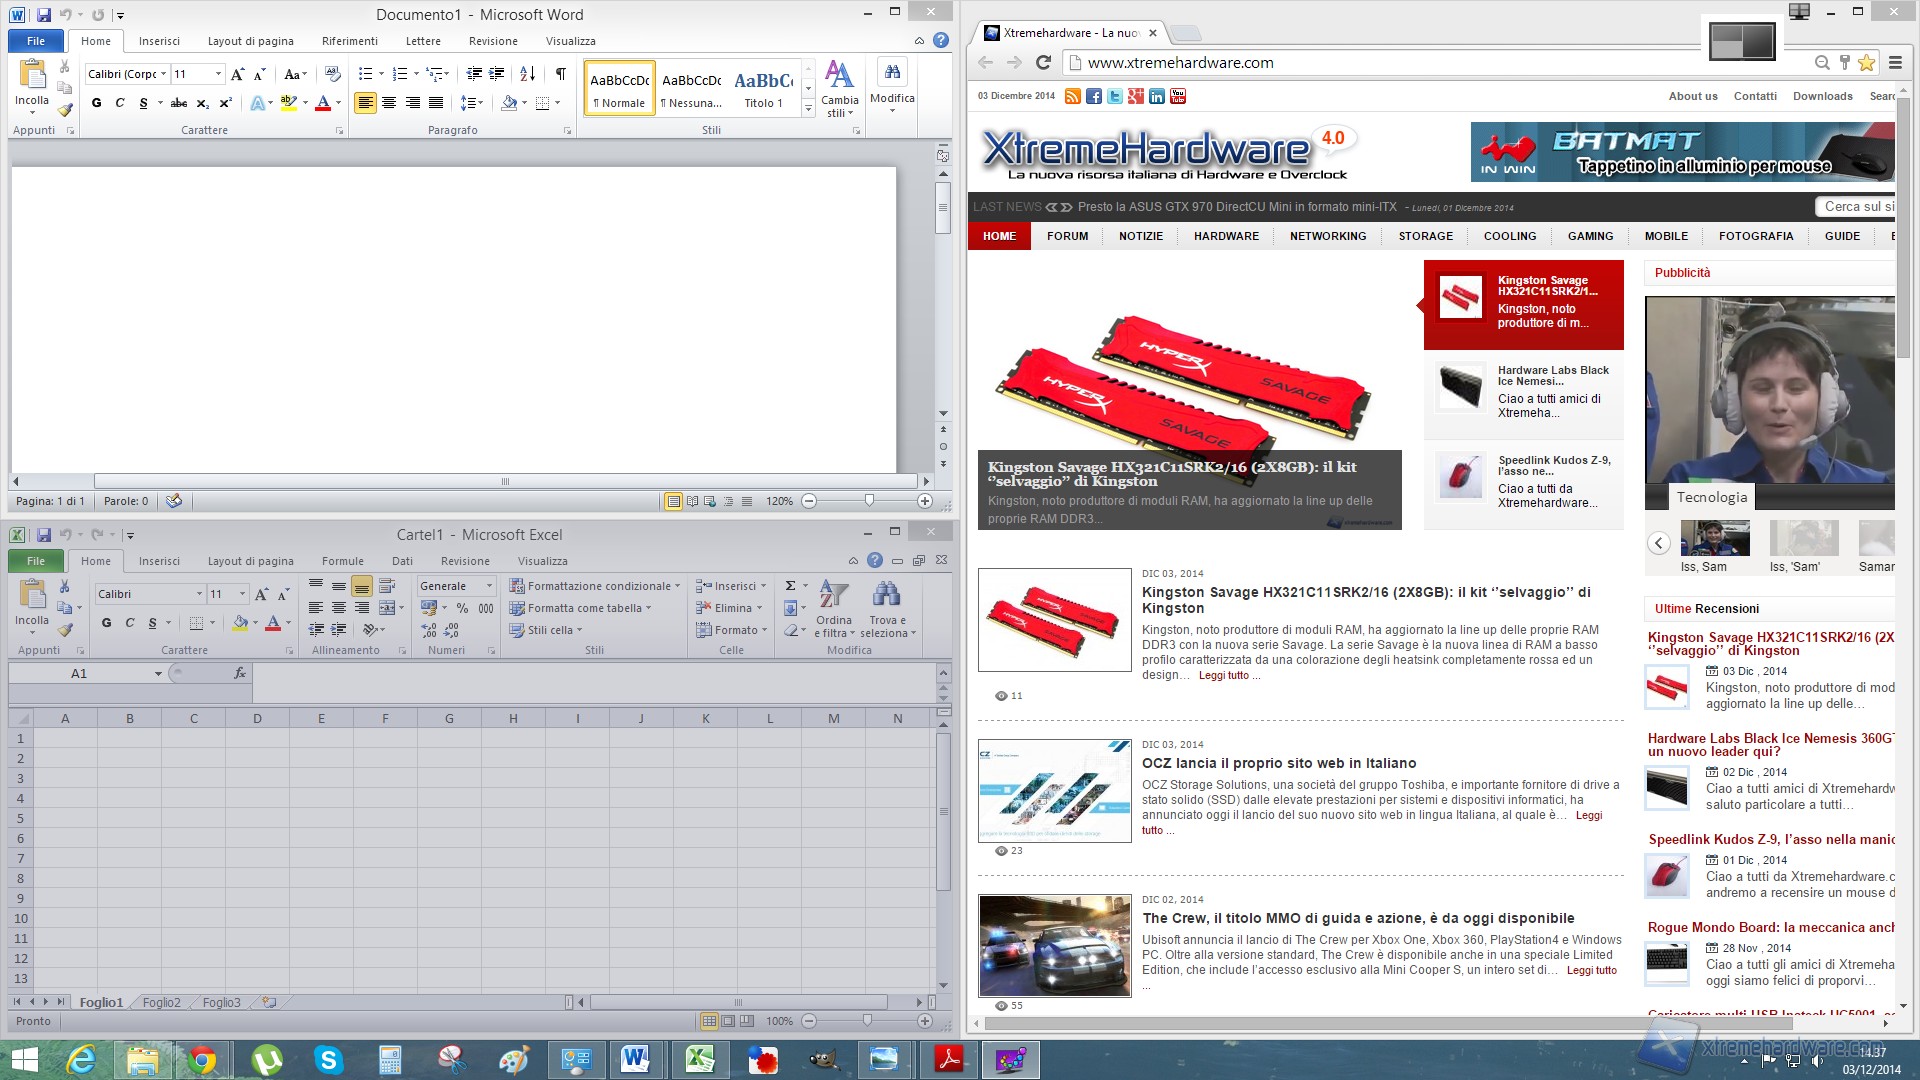
Task: Click 'Leggi tutto' on the OCZ article
Action: coord(1589,816)
